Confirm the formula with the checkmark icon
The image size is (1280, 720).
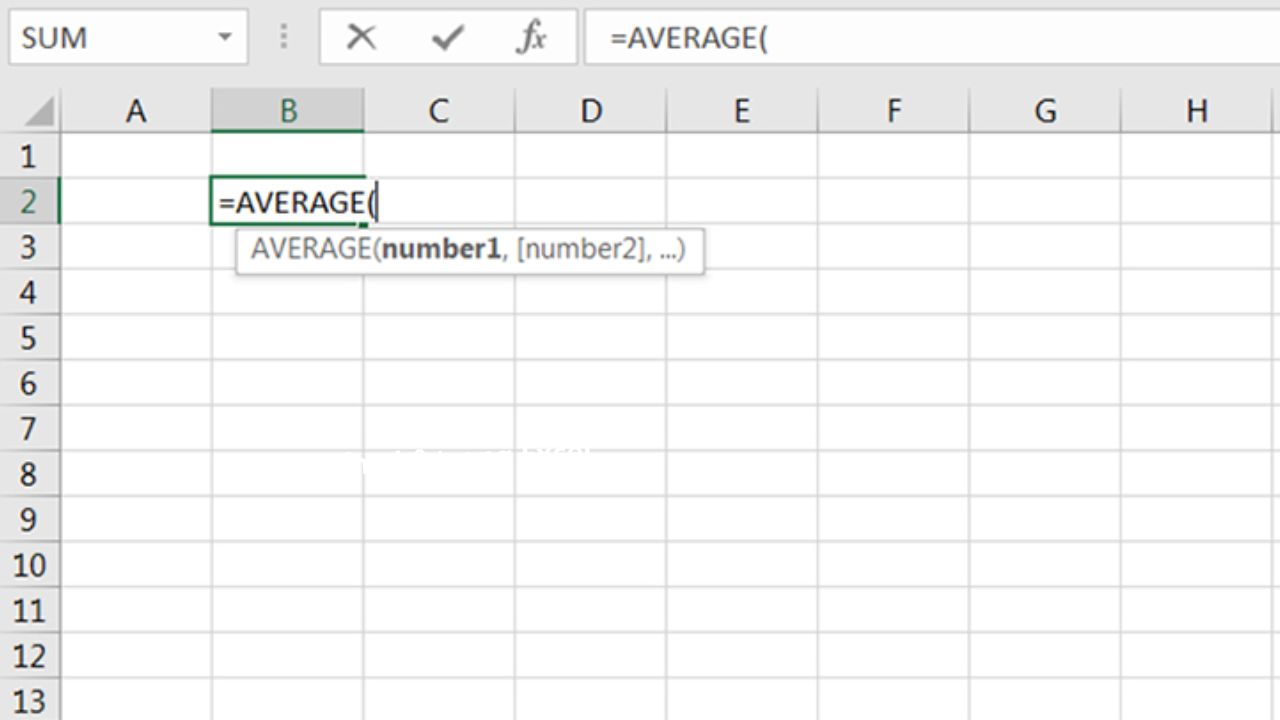[447, 38]
